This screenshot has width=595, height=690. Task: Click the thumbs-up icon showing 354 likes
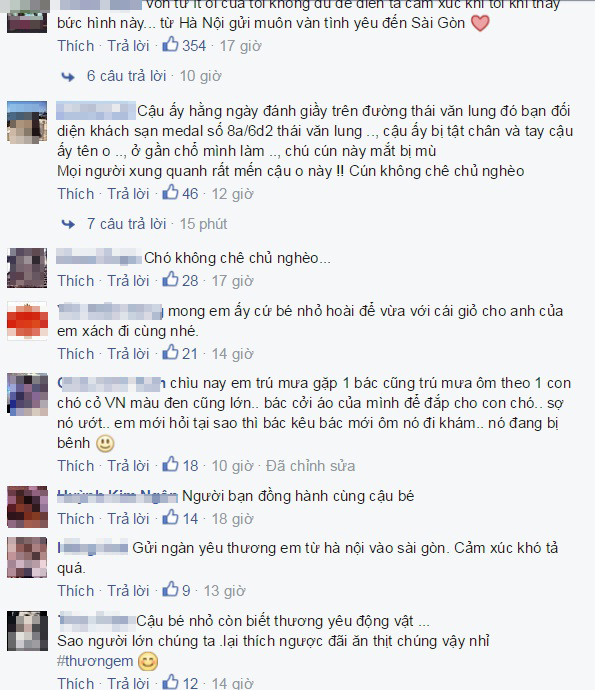tap(170, 44)
